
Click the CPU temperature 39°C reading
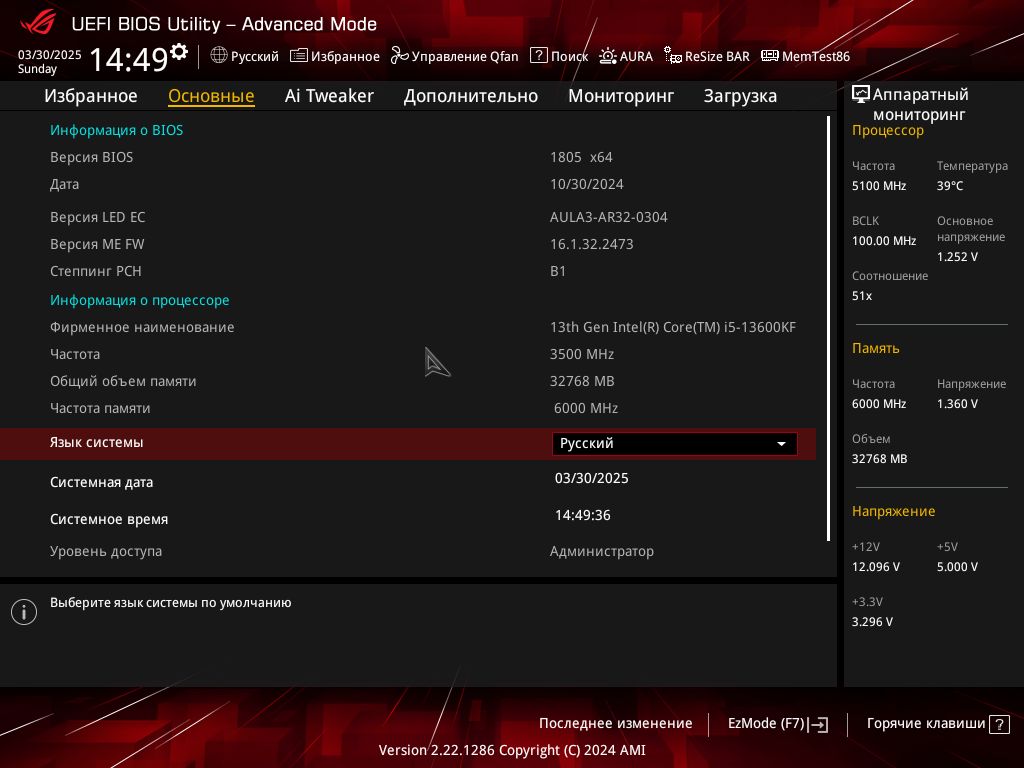950,186
